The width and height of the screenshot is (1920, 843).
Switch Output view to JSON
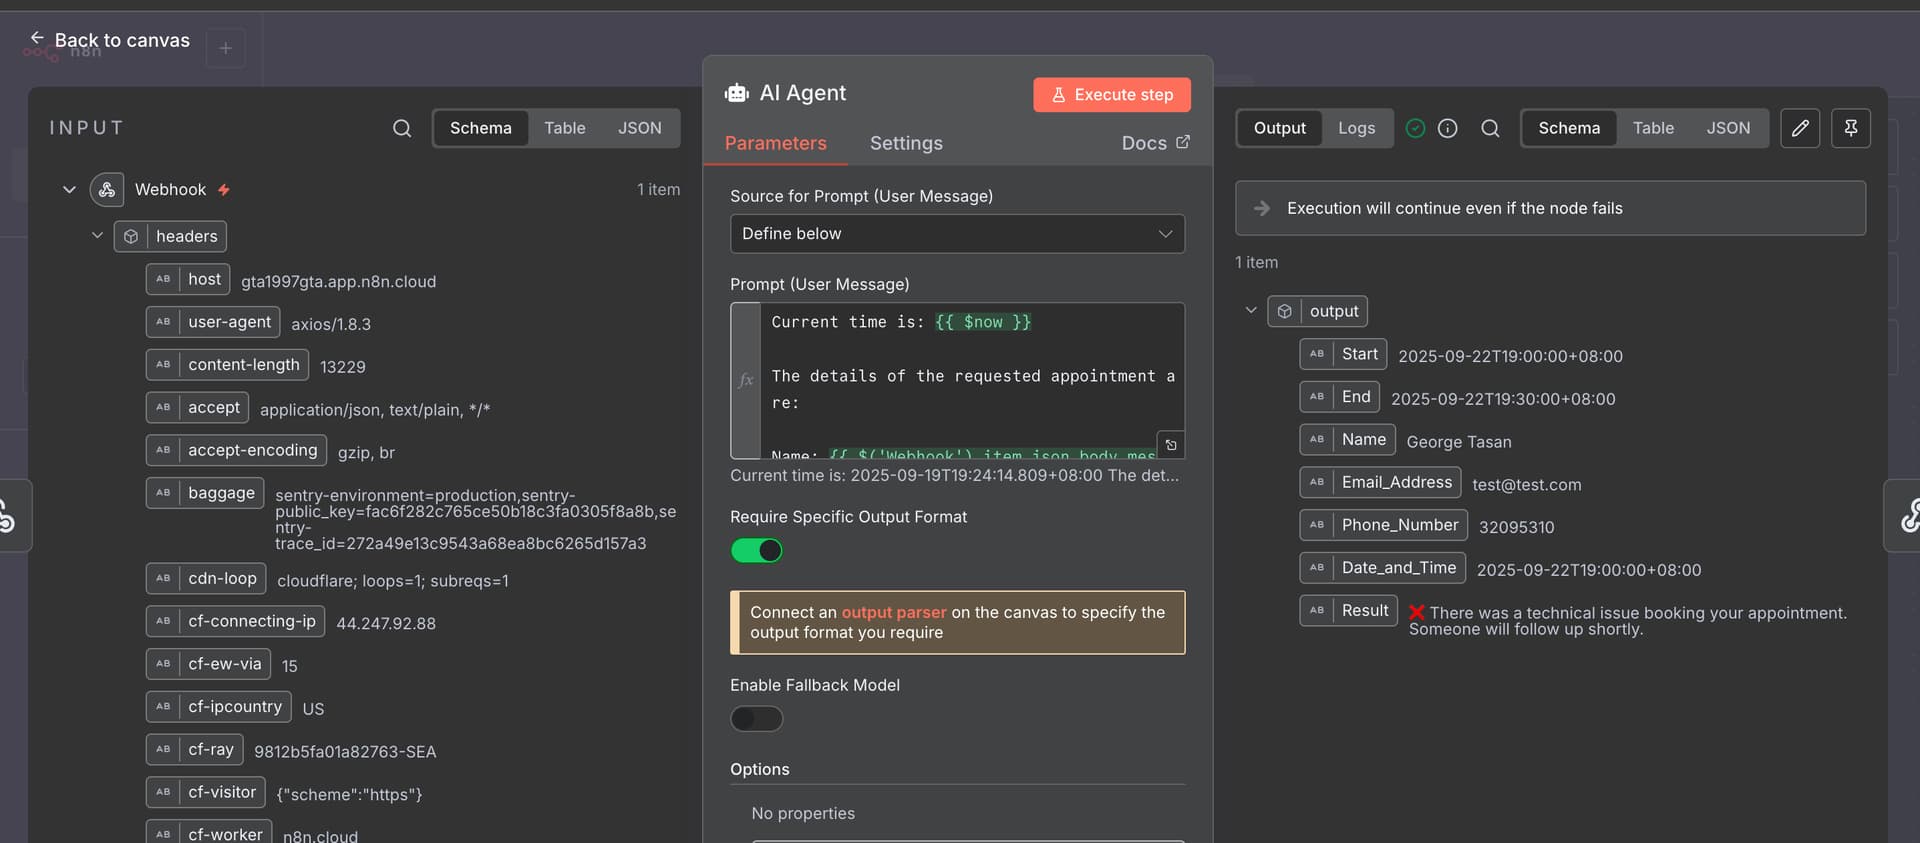[1728, 128]
